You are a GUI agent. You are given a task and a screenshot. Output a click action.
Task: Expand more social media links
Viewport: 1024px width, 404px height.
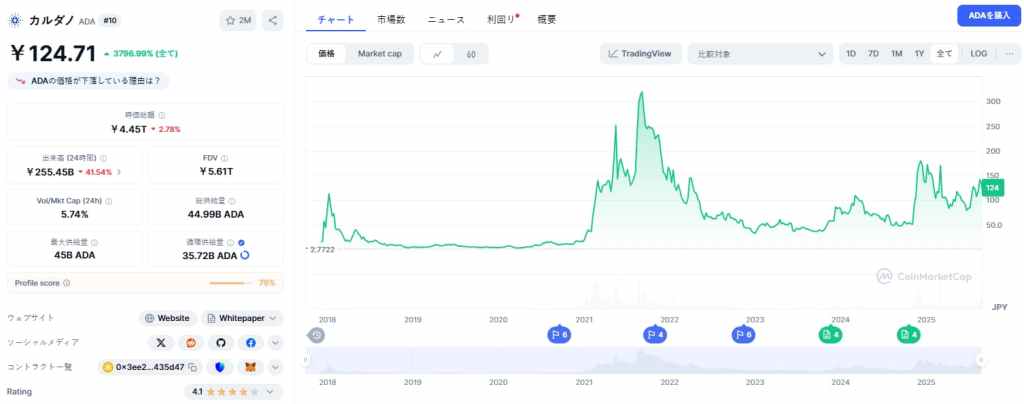pyautogui.click(x=275, y=343)
